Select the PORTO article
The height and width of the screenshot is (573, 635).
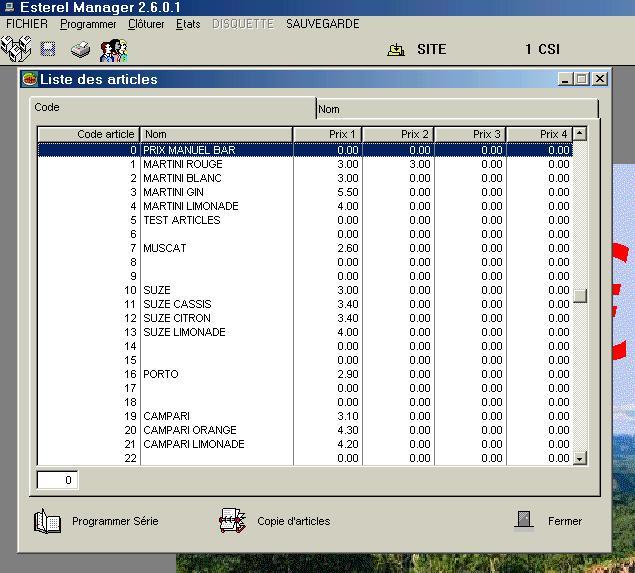click(305, 374)
